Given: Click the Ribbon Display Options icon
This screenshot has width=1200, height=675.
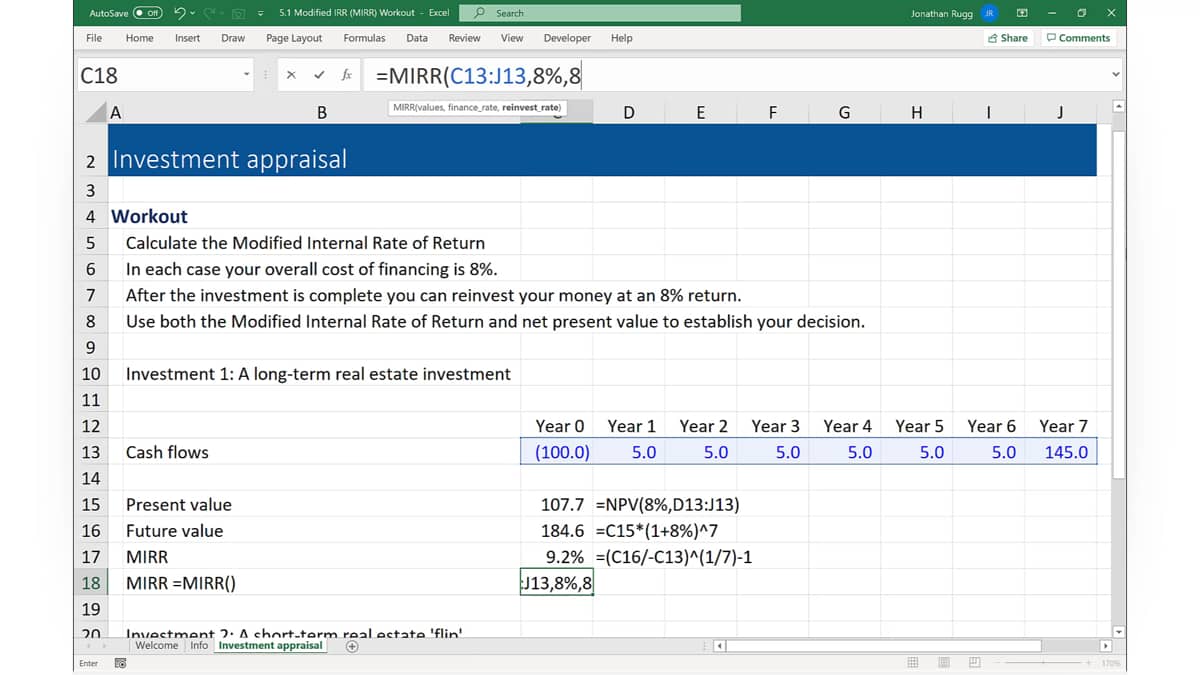Looking at the screenshot, I should click(1022, 13).
